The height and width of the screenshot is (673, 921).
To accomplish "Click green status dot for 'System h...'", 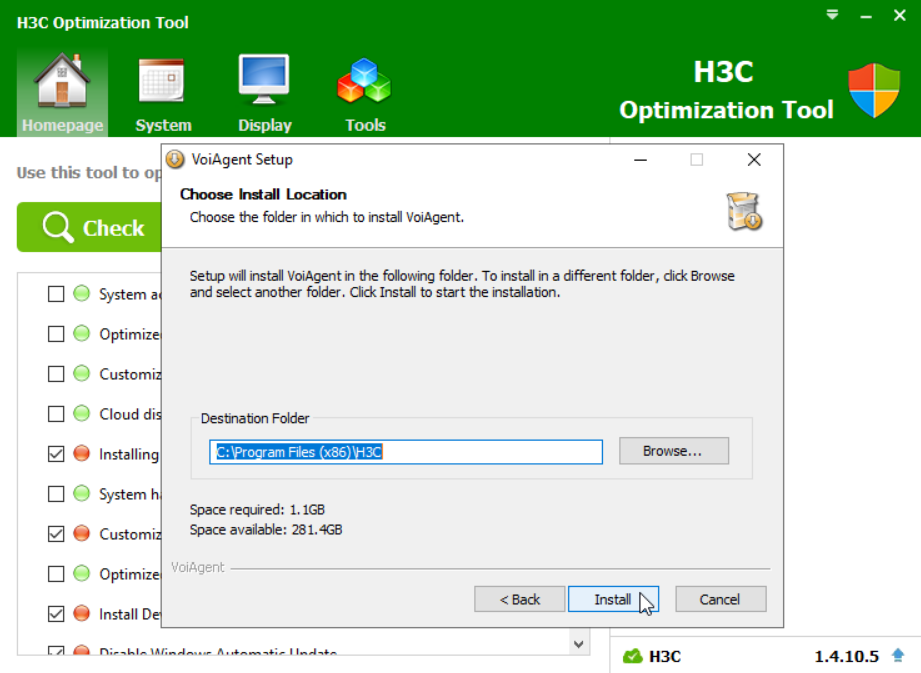I will click(x=82, y=493).
